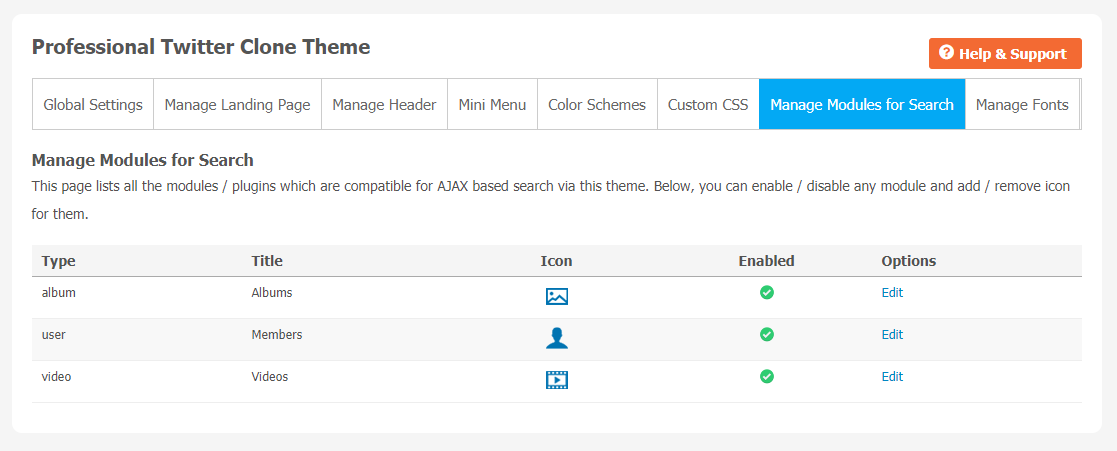
Task: Click the Videos film icon
Action: 556,380
